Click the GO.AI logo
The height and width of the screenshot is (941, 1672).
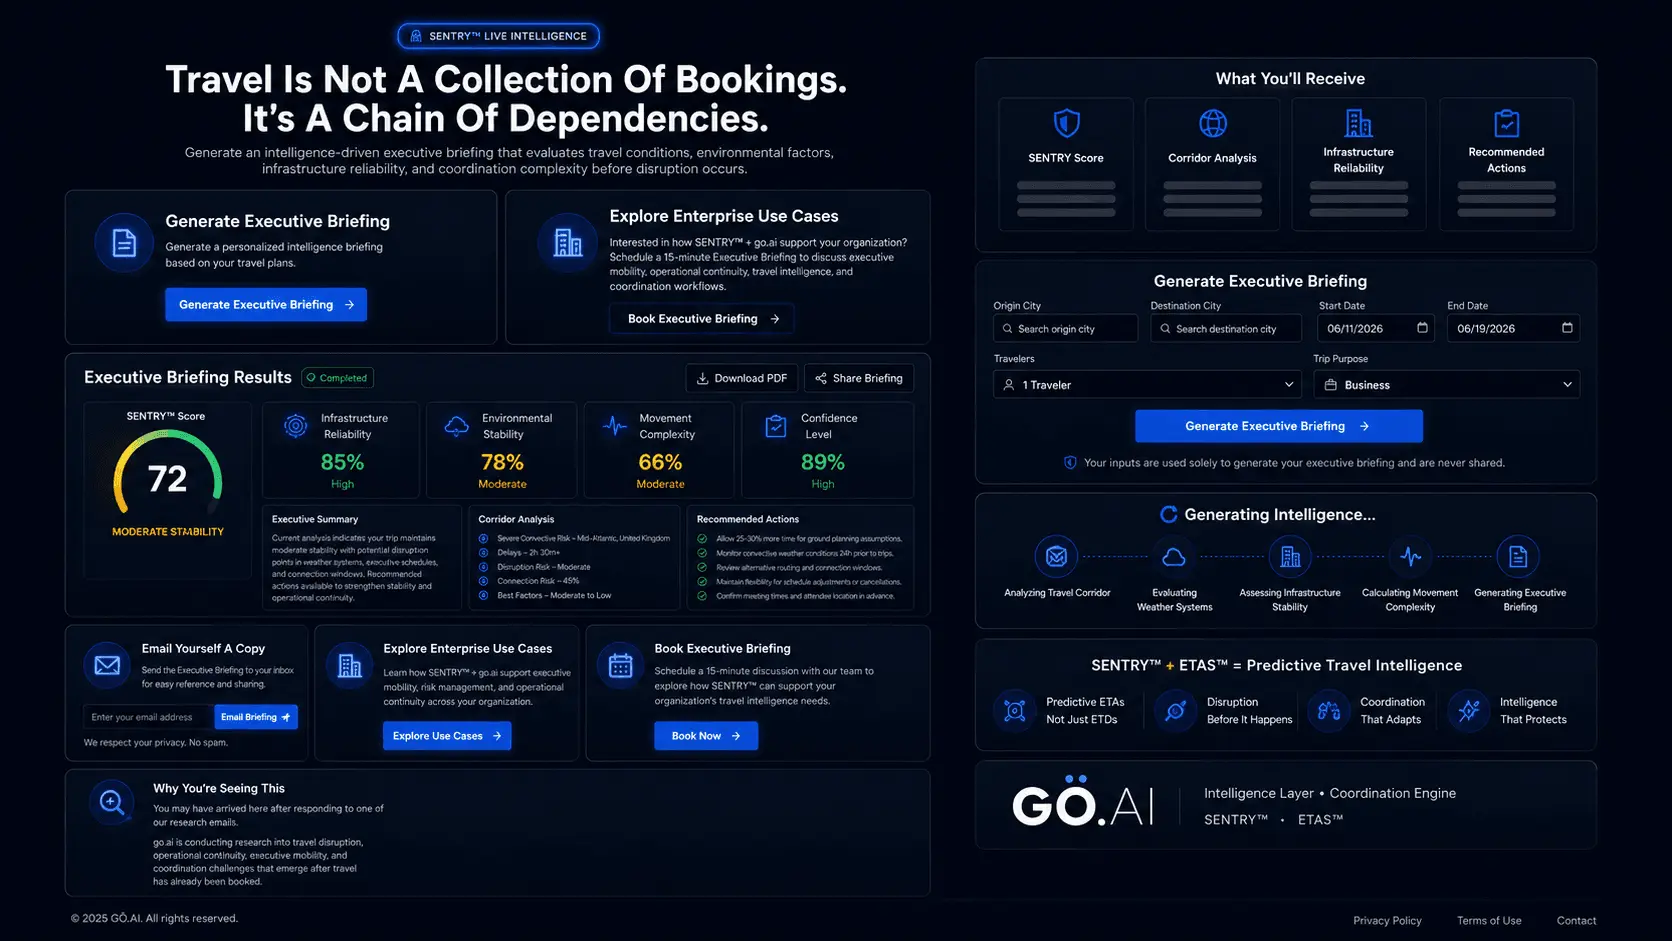(x=1083, y=802)
